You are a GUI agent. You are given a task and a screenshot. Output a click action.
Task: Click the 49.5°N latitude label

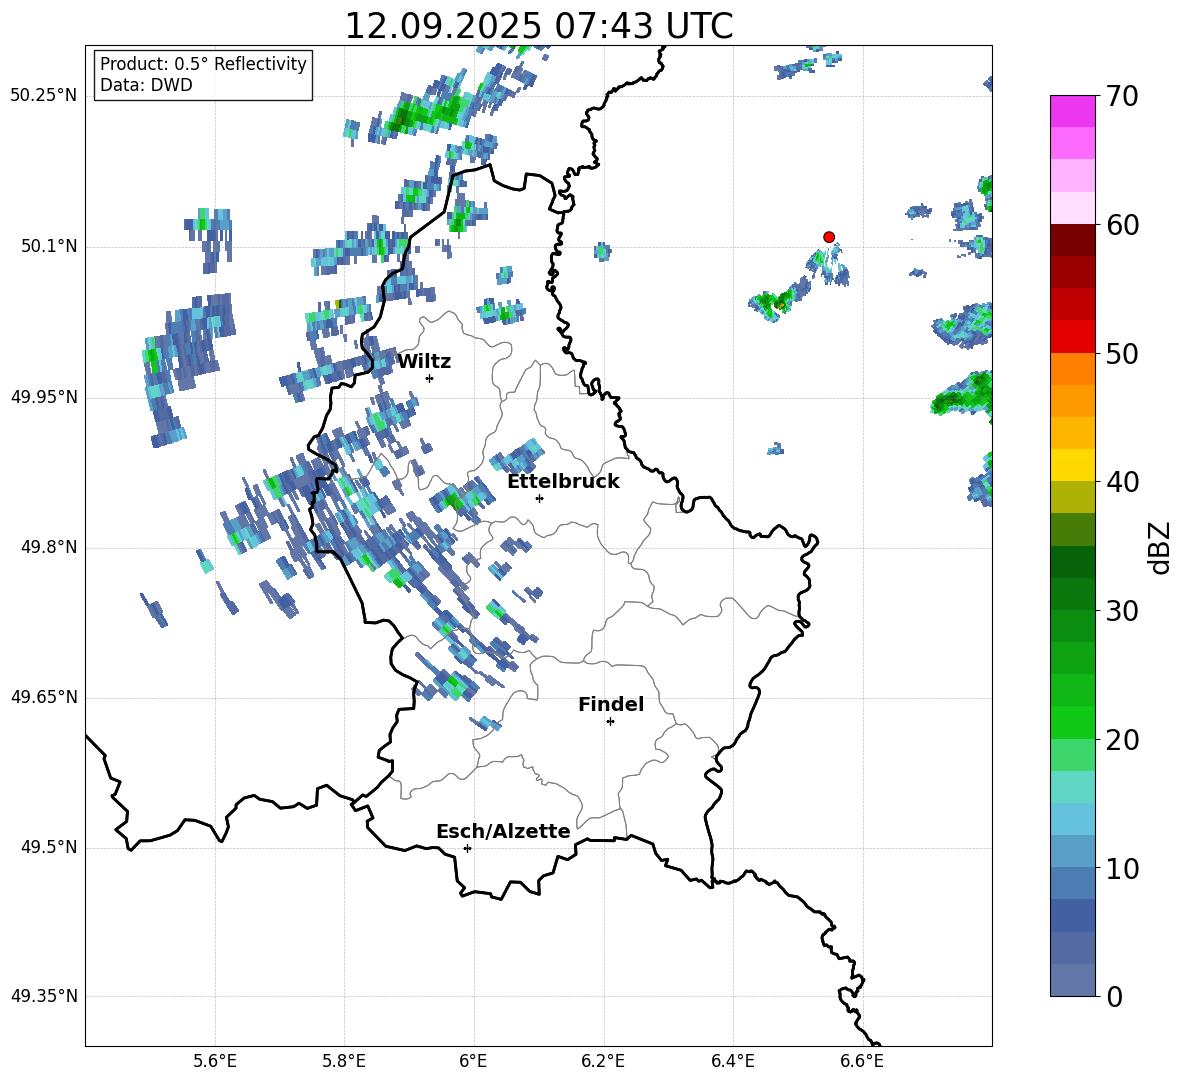pos(49,847)
